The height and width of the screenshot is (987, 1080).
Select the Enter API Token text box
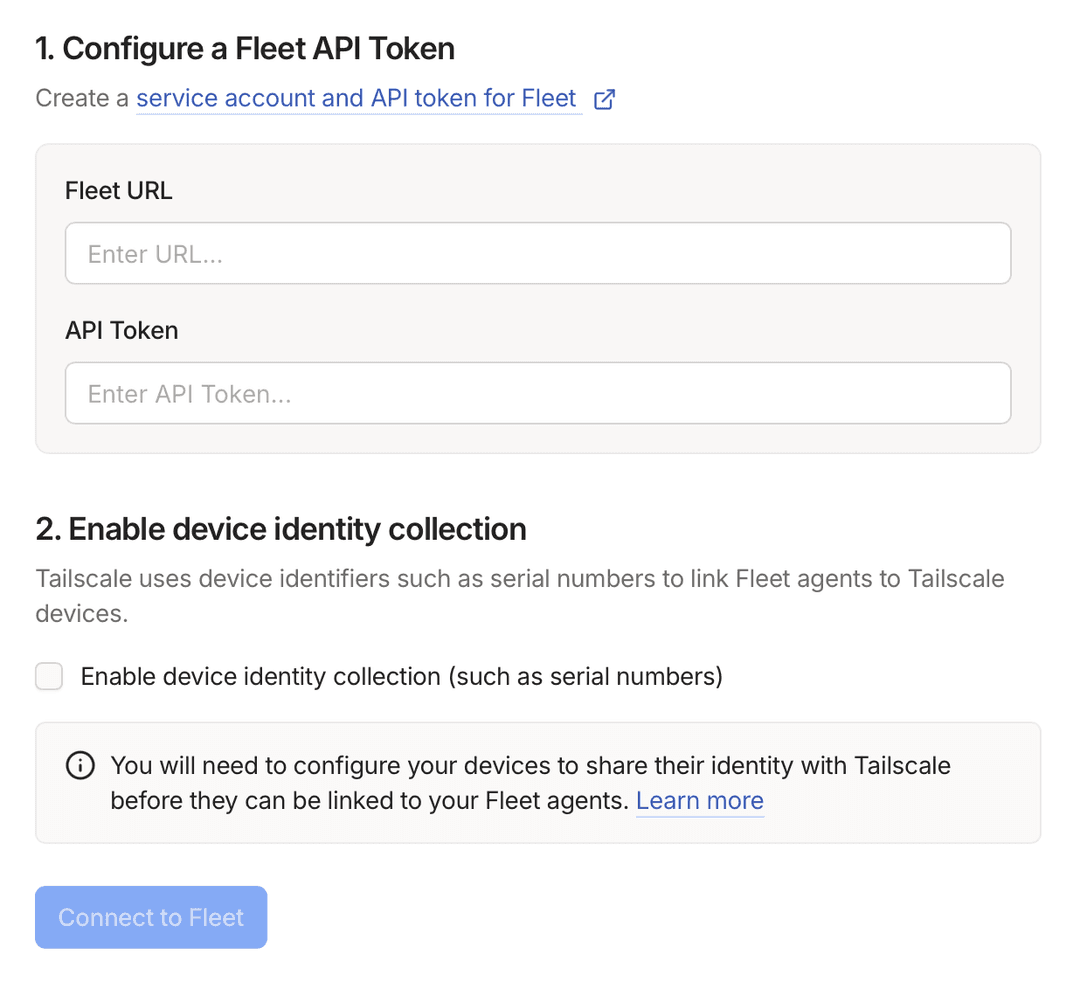pyautogui.click(x=538, y=393)
